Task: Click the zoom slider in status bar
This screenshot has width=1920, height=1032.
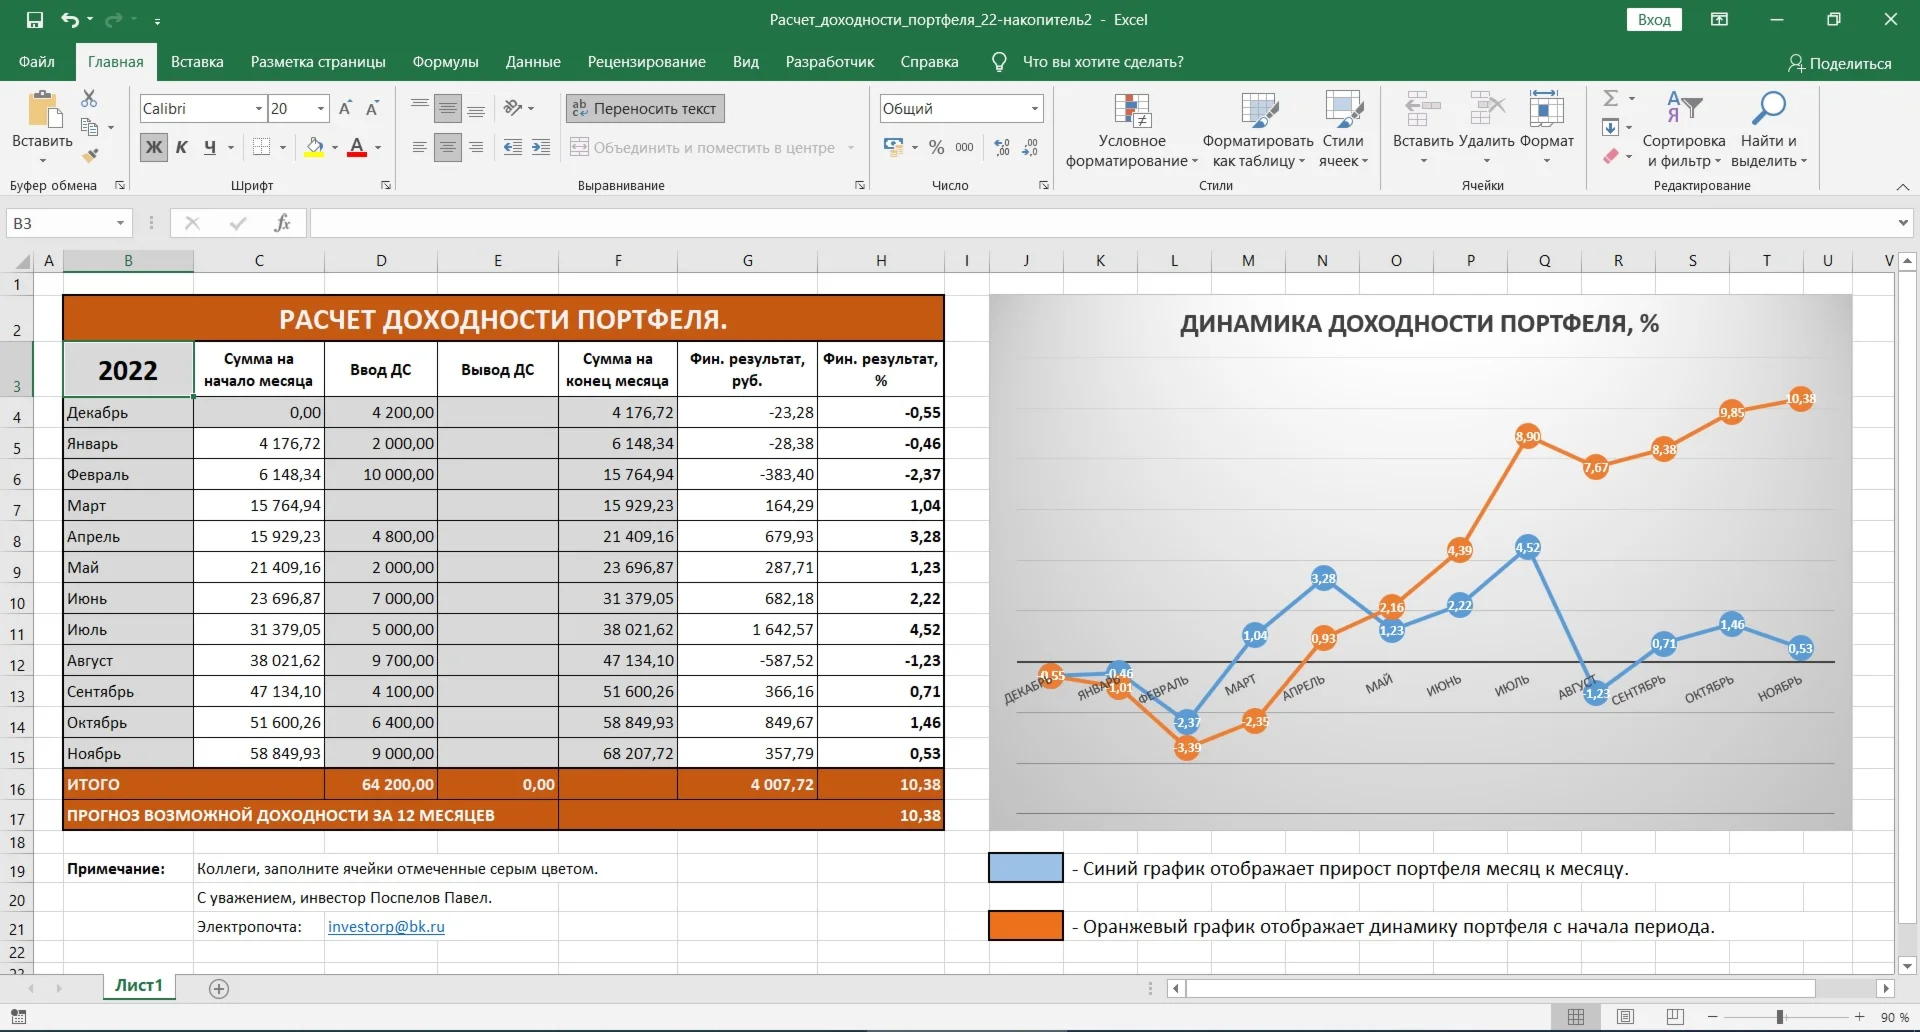Action: point(1780,1017)
